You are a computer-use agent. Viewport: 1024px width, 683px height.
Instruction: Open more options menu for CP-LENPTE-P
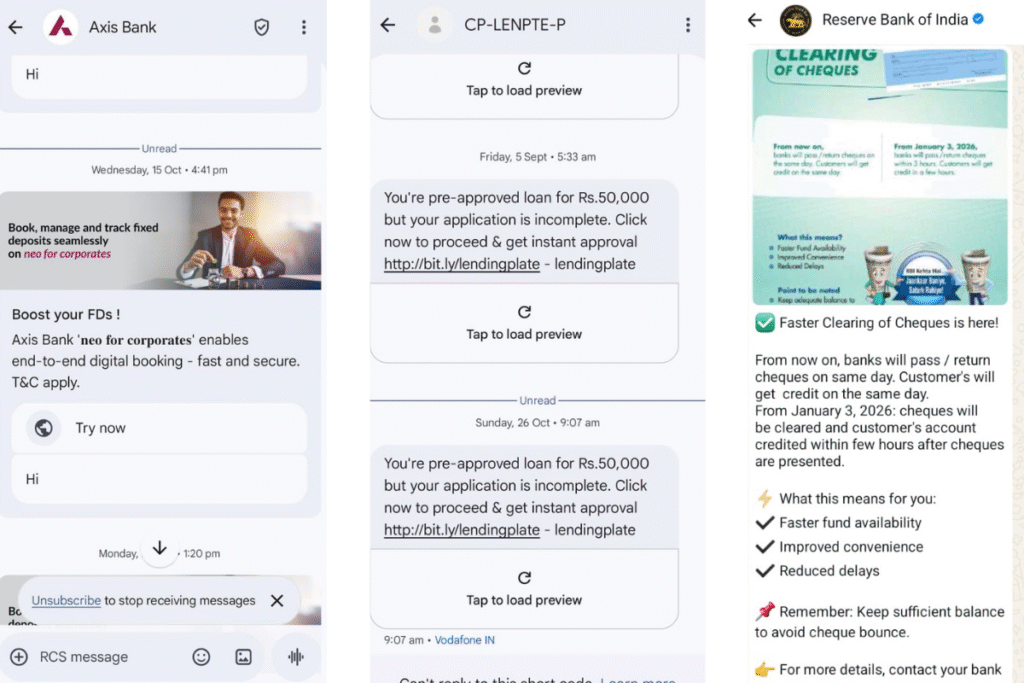(688, 25)
